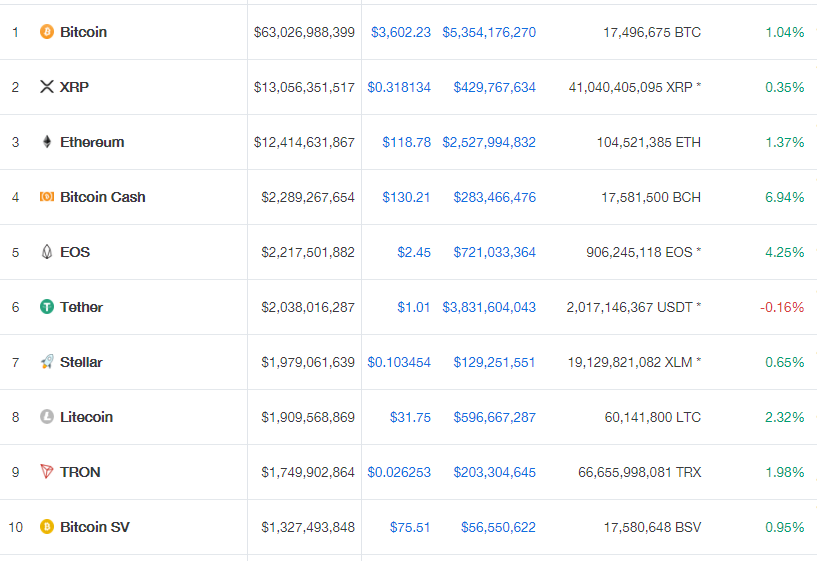Select TRON market cap $1,749,902,864
This screenshot has width=817, height=561.
point(308,472)
